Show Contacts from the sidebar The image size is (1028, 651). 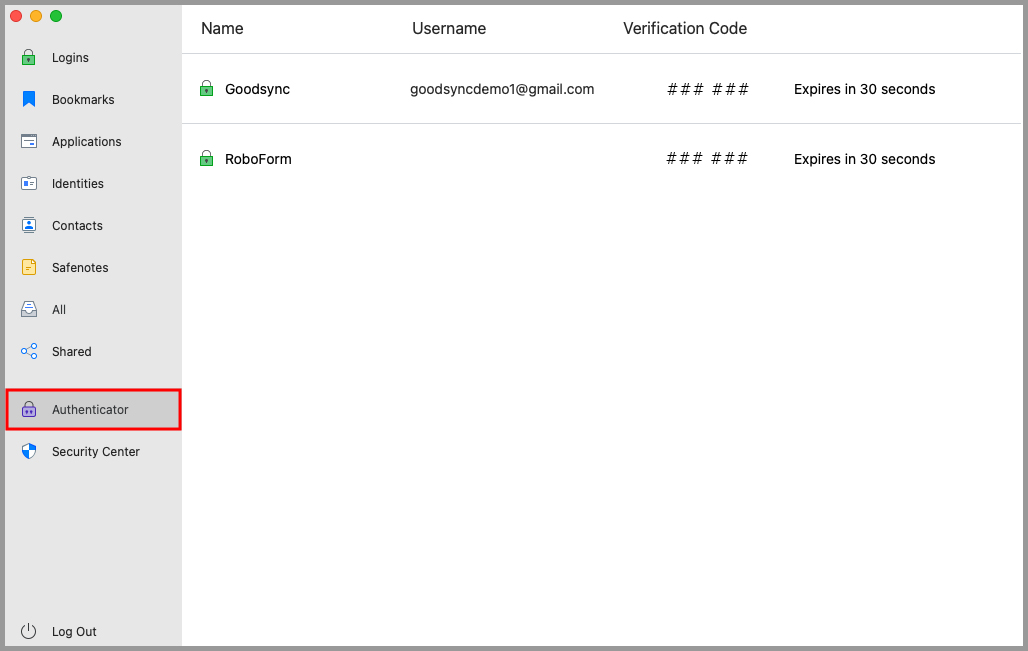pos(77,226)
